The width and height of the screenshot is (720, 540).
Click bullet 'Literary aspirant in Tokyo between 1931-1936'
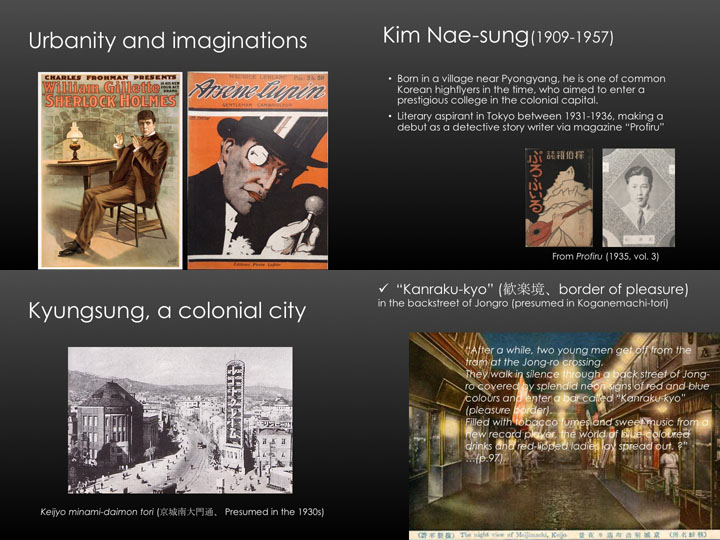[528, 122]
